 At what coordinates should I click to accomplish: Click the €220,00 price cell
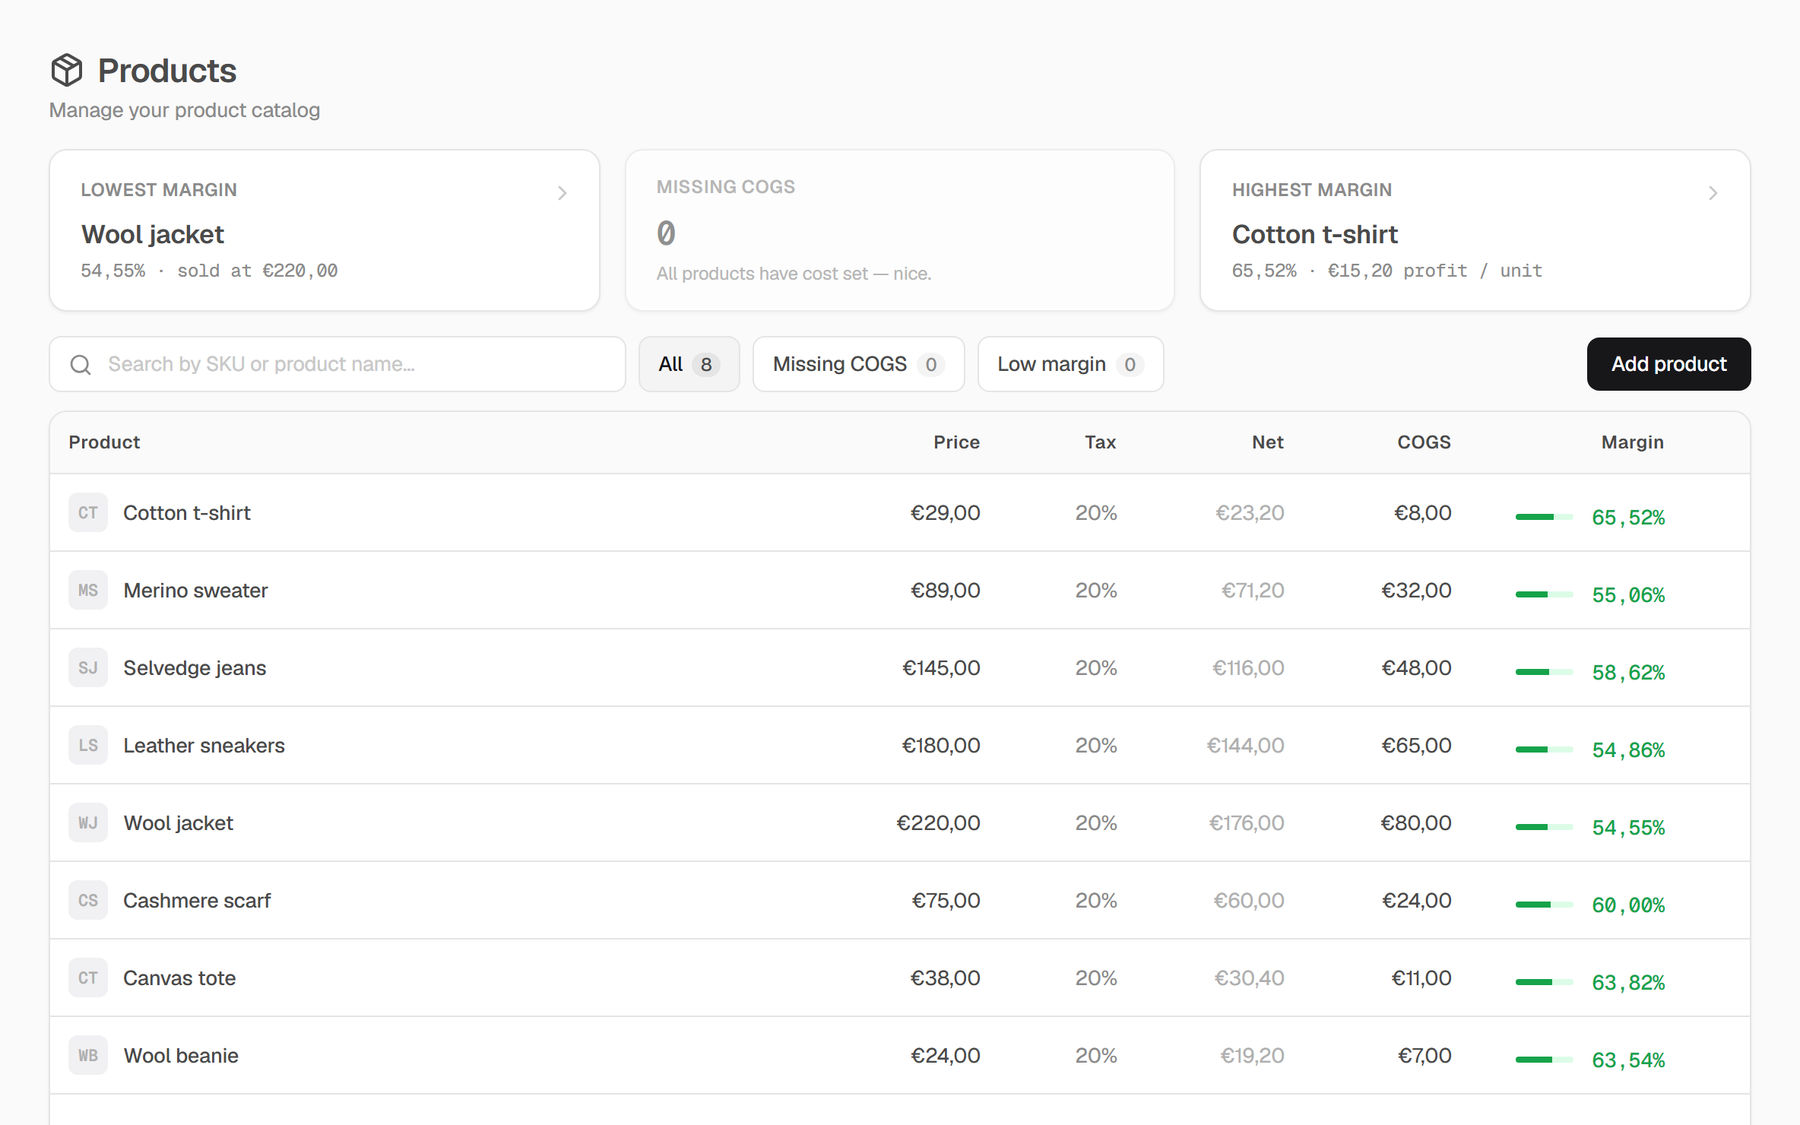938,823
